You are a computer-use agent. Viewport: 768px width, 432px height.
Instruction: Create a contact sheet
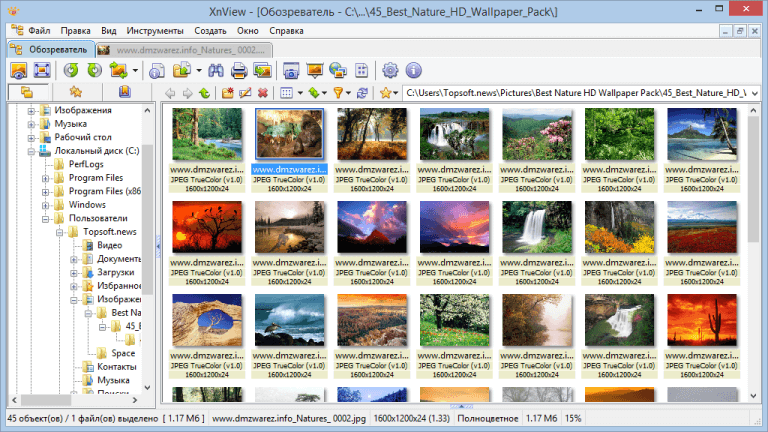point(361,71)
